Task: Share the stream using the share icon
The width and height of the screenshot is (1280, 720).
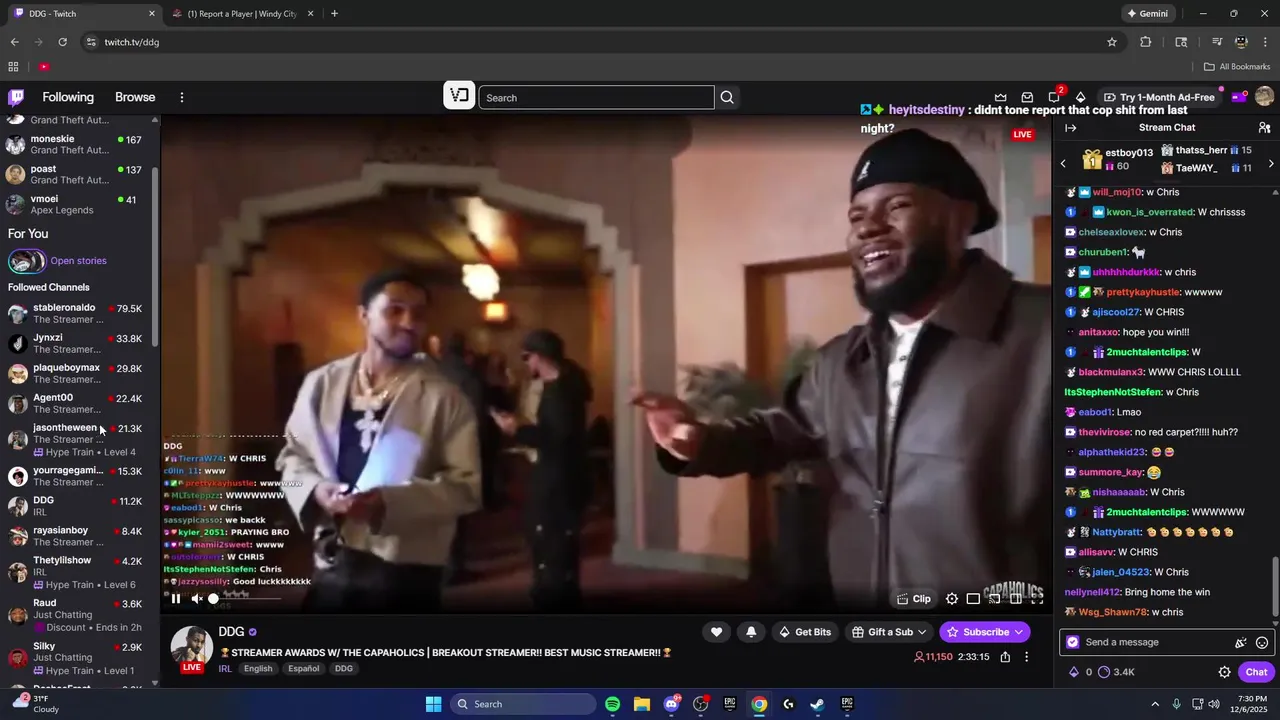Action: tap(1005, 657)
